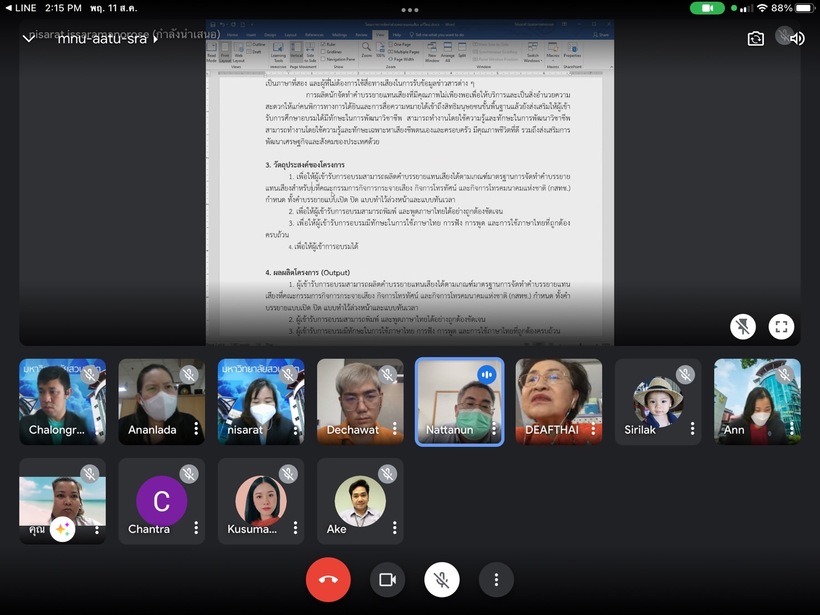Open the three-dot menu on Chantra's tile
The image size is (820, 615).
coord(195,529)
